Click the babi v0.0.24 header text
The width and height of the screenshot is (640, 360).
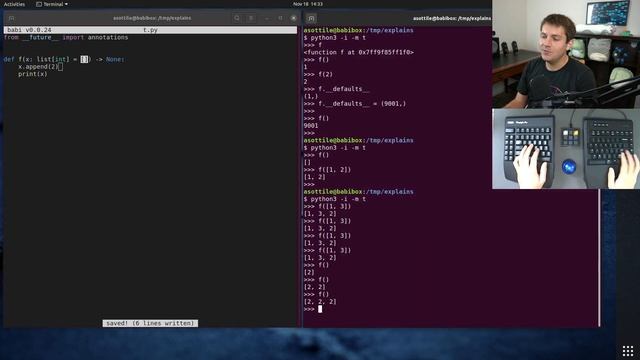(x=29, y=30)
